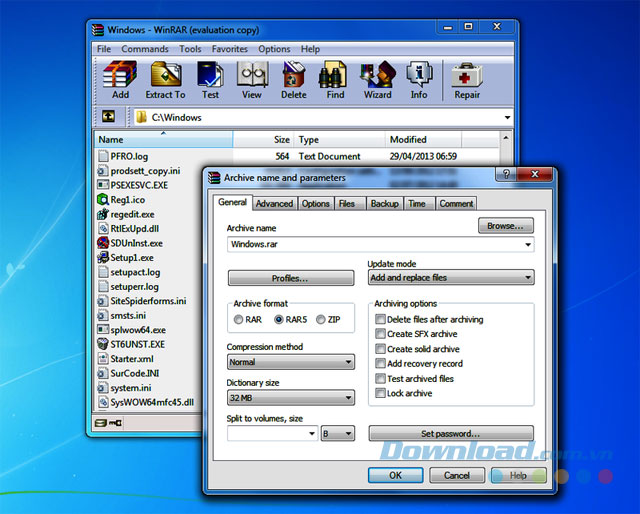640x514 pixels.
Task: Click the Set password... button
Action: coord(451,433)
